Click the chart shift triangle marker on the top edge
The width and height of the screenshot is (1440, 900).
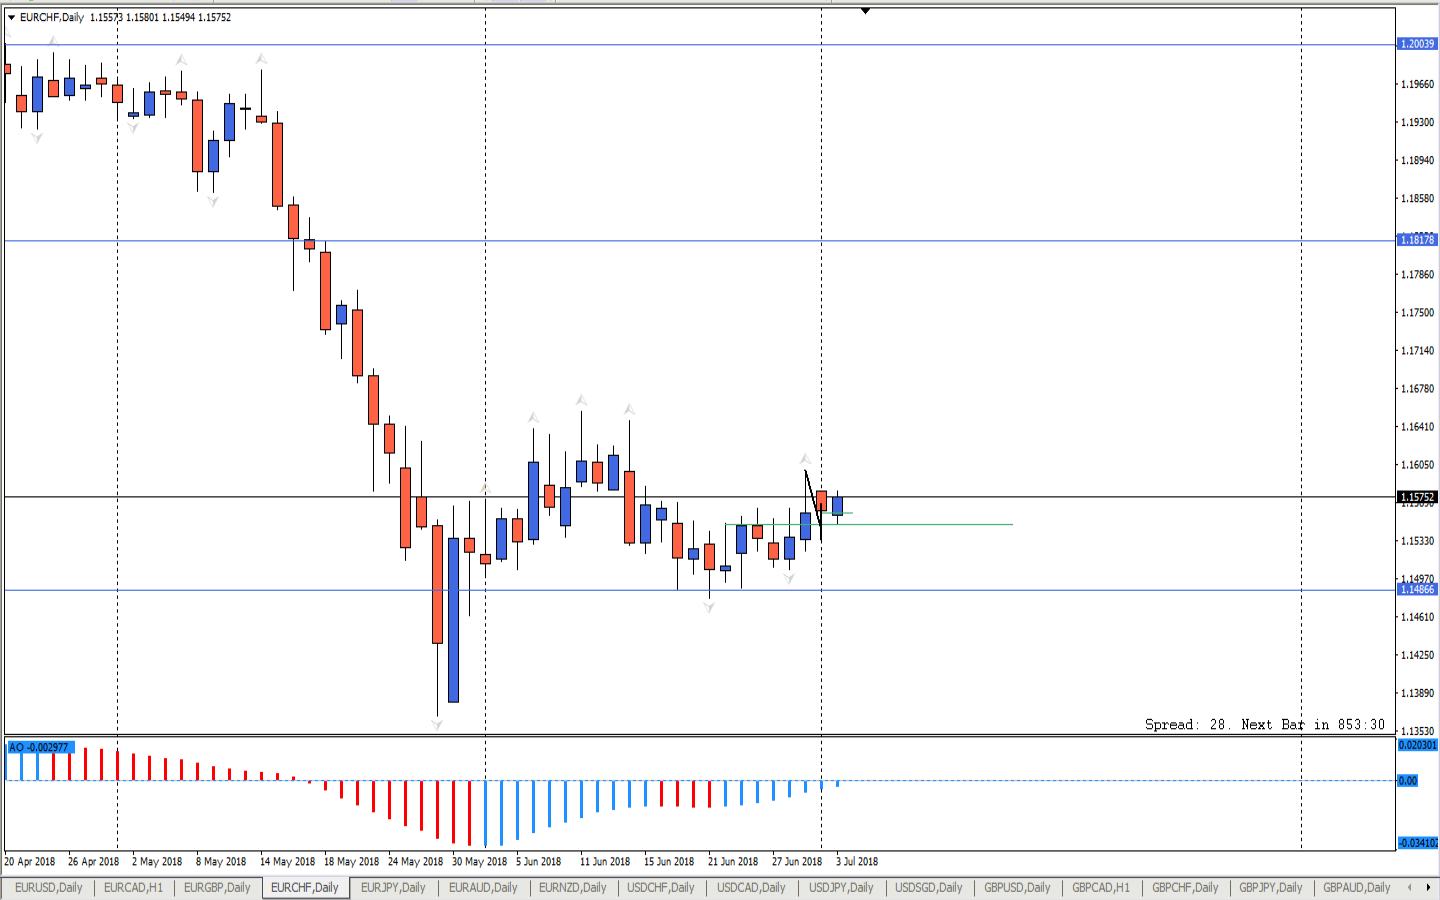pos(865,11)
